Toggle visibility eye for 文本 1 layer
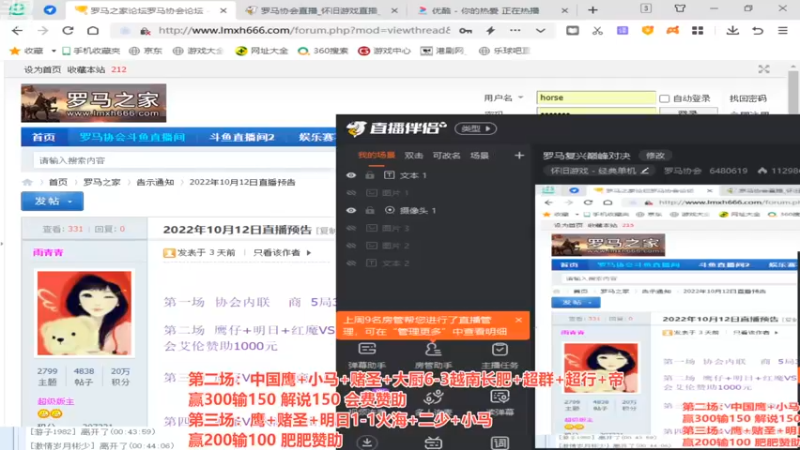This screenshot has width=800, height=450. point(351,176)
